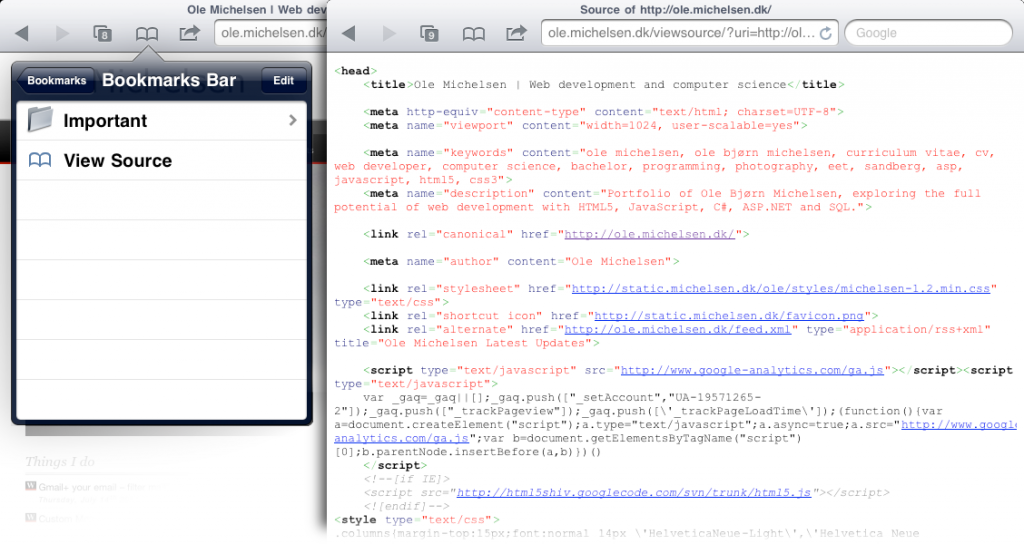This screenshot has height=544, width=1024.
Task: Tap the reload icon in address field
Action: tap(826, 33)
